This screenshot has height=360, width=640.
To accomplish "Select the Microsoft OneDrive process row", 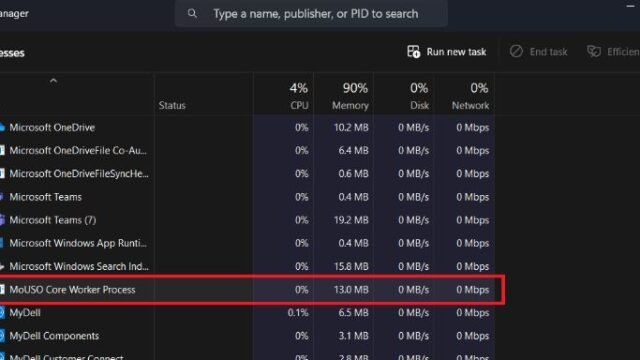I will click(x=247, y=127).
